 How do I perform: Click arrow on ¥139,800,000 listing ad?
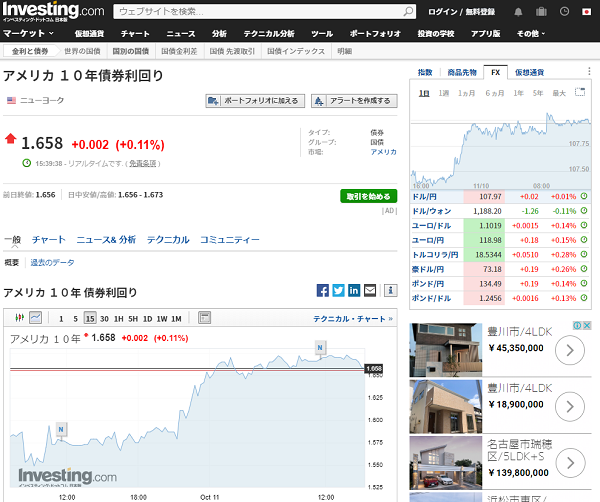570,463
